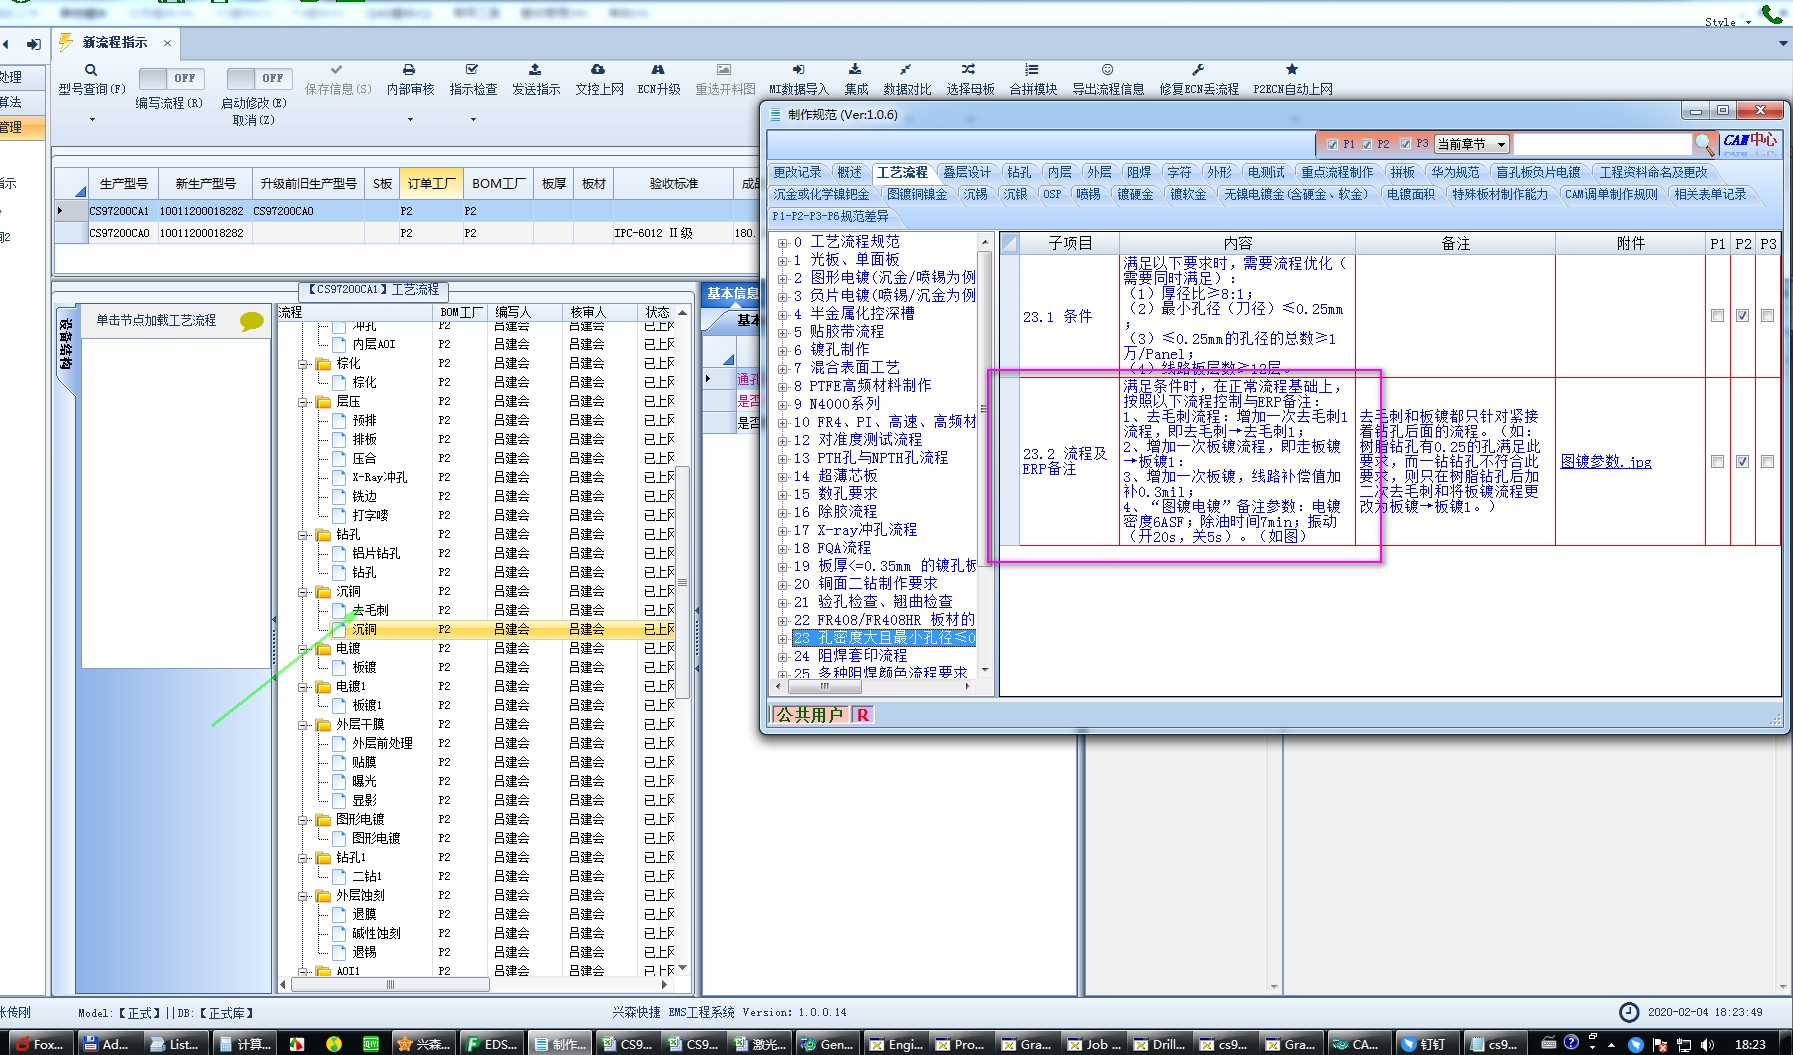Open 内部审核 printer icon

409,70
